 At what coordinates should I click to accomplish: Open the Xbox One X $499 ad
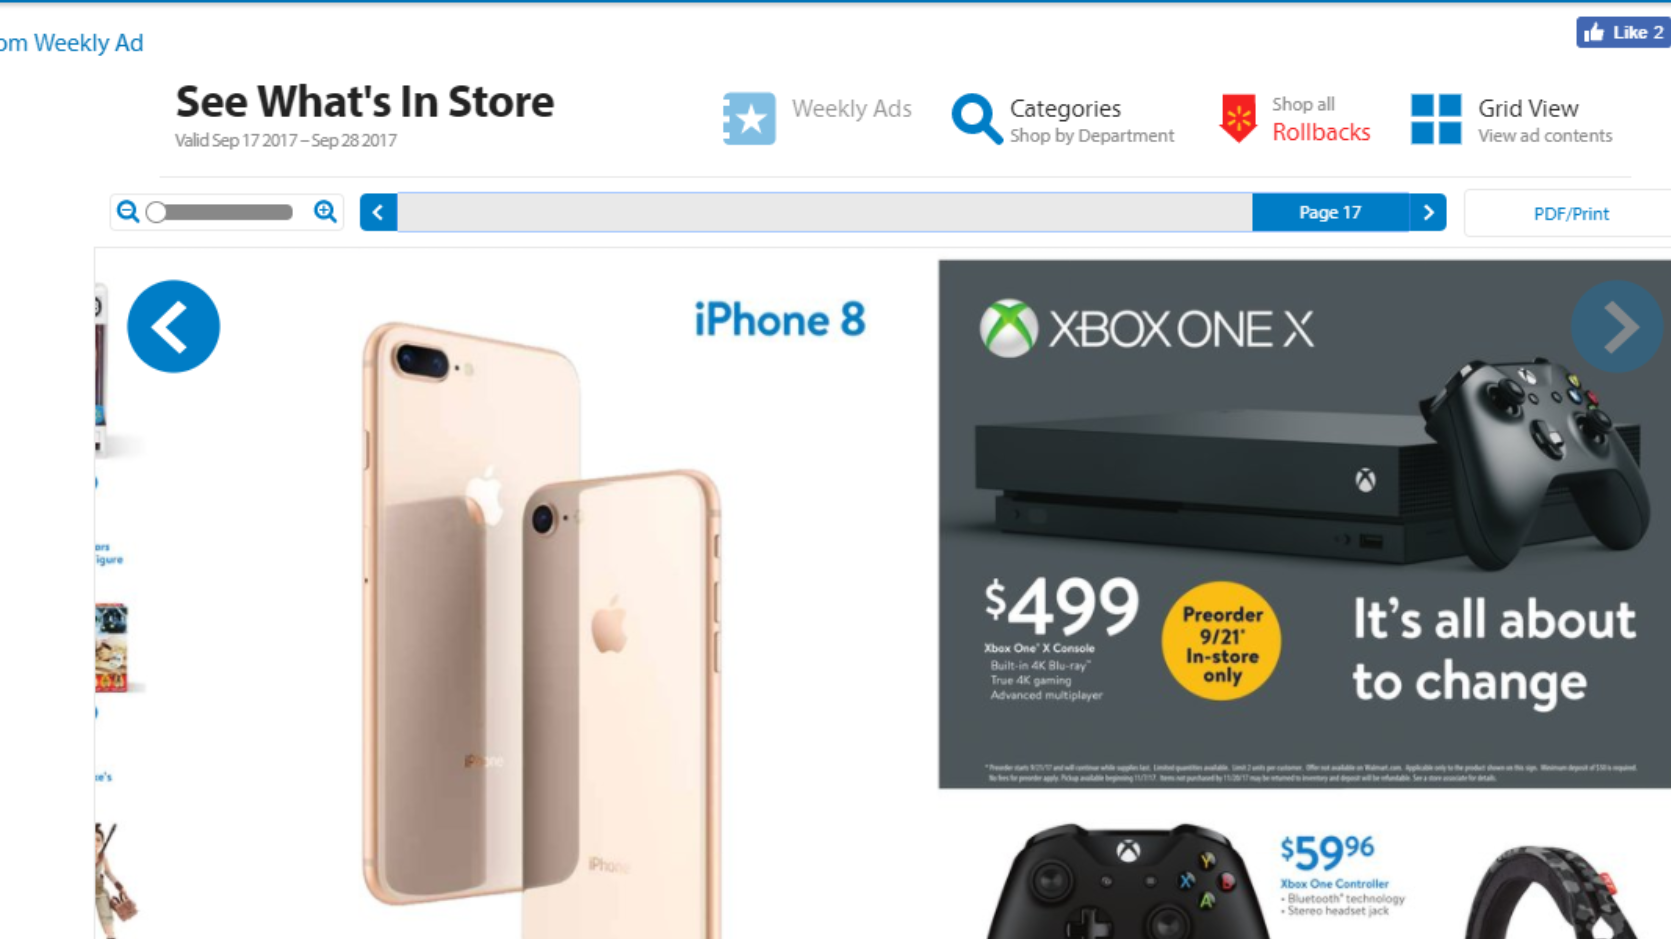[1304, 524]
